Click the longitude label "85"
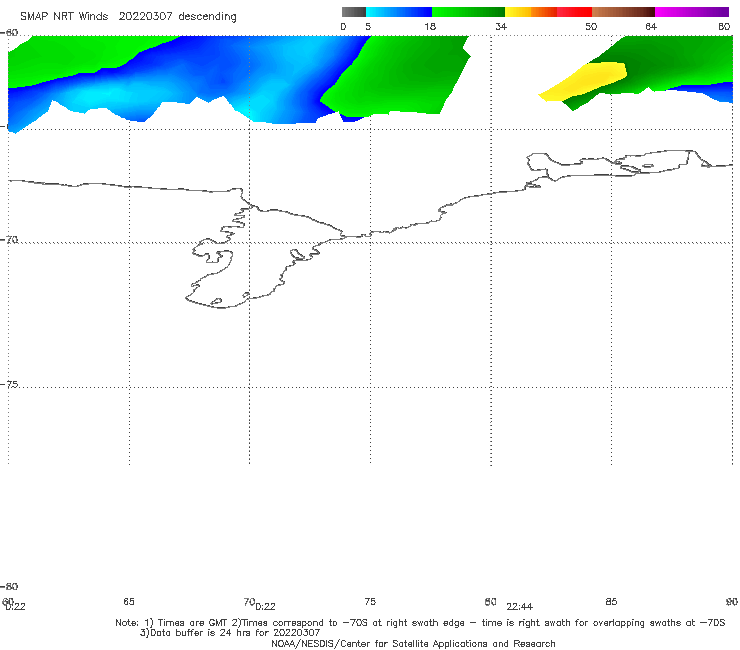 tap(611, 601)
